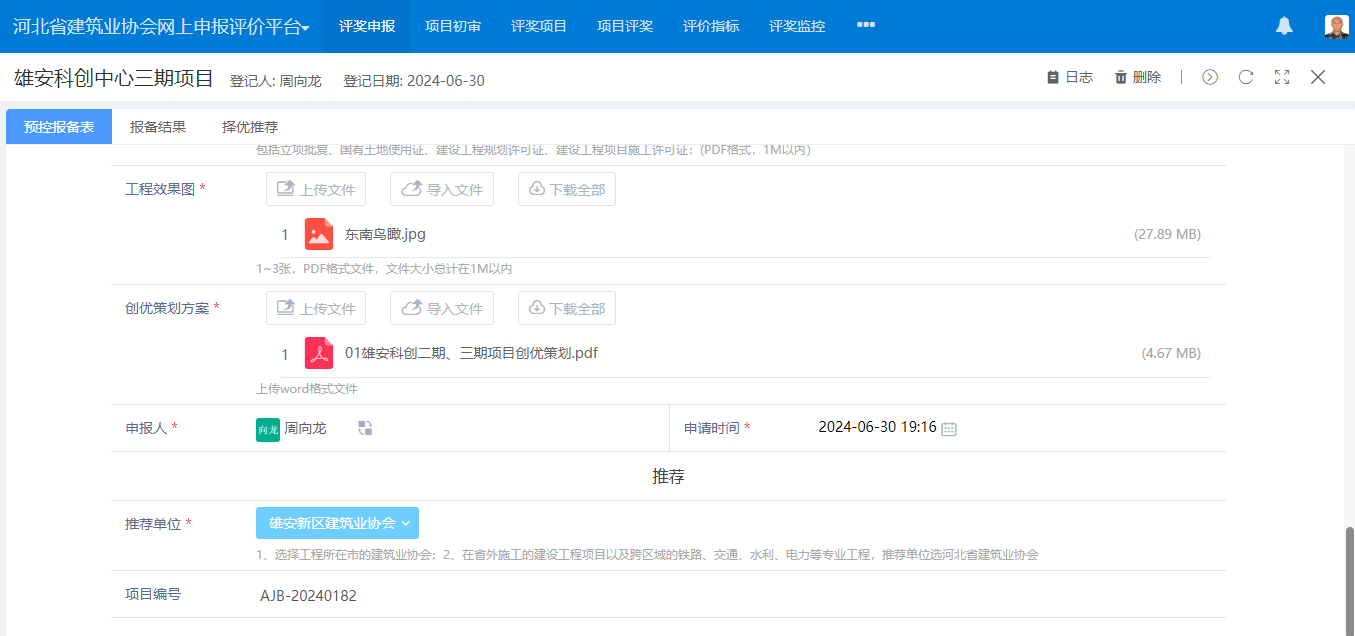Click the notification bell icon

(x=1284, y=26)
